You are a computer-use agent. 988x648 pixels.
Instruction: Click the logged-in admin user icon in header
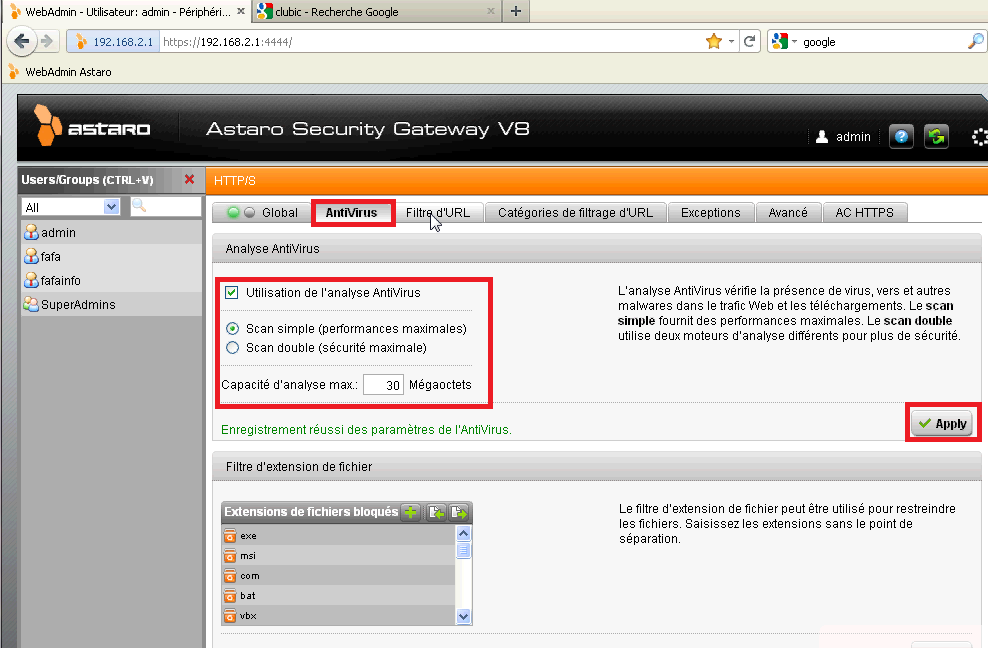822,137
